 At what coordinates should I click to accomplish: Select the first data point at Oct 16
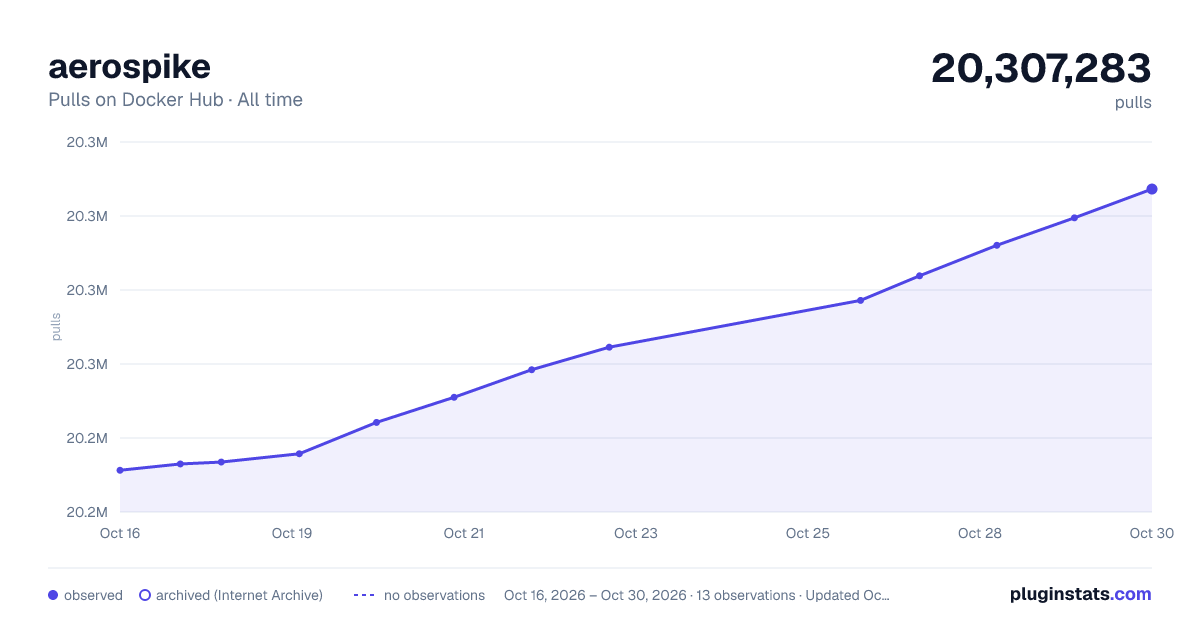tap(120, 470)
